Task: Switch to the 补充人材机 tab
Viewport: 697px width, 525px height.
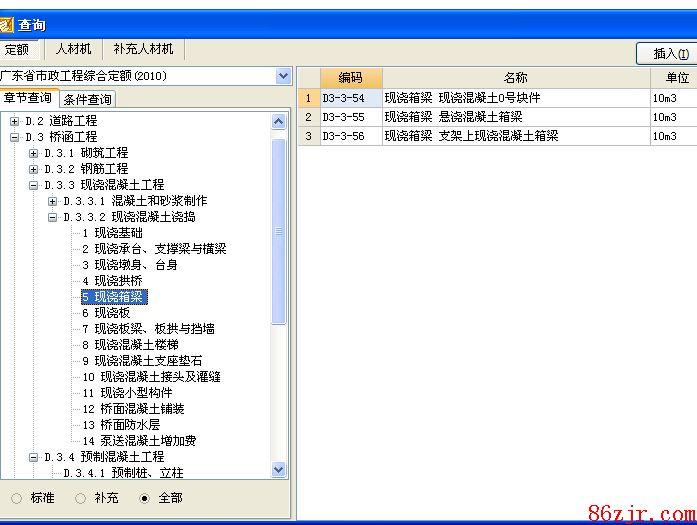Action: pyautogui.click(x=143, y=49)
